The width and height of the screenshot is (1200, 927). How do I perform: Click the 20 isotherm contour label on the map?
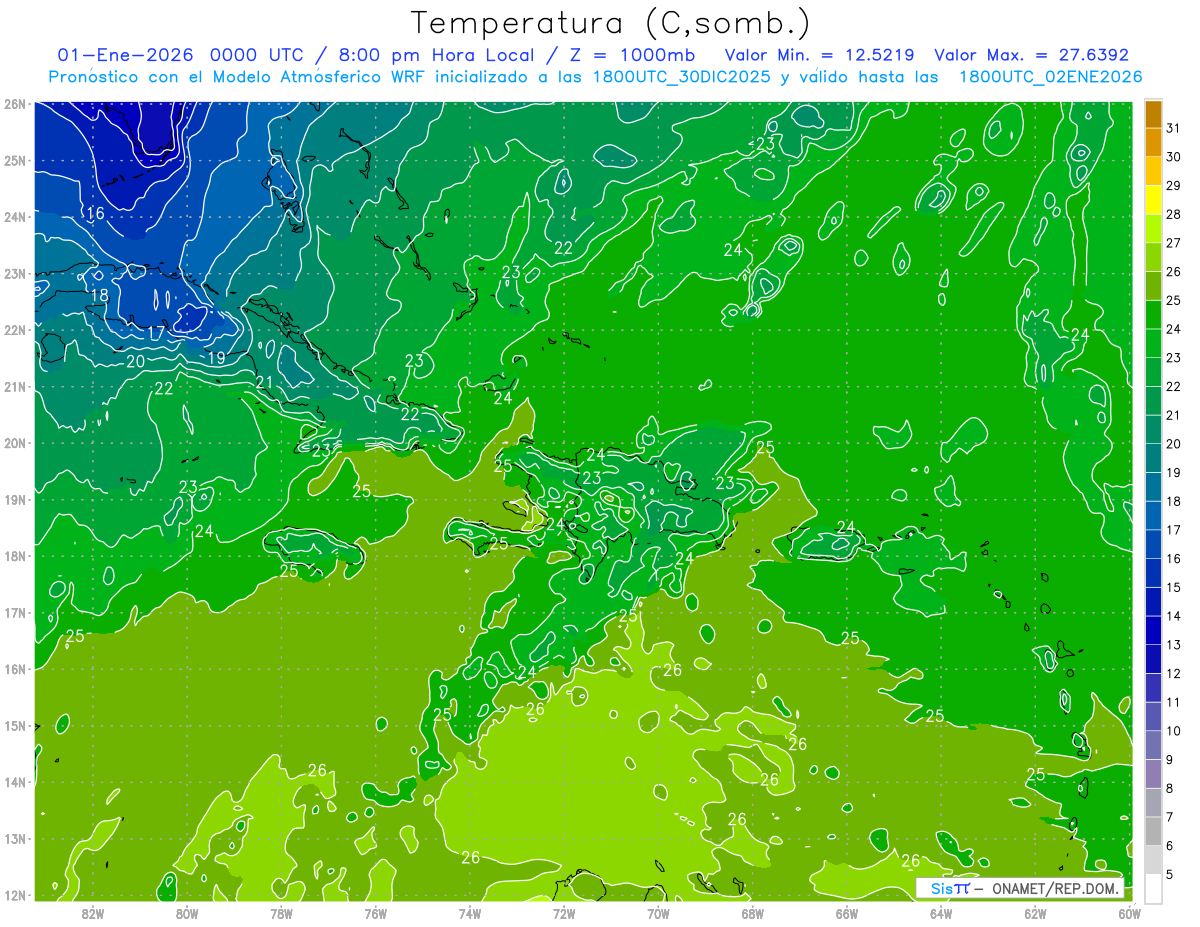[135, 361]
